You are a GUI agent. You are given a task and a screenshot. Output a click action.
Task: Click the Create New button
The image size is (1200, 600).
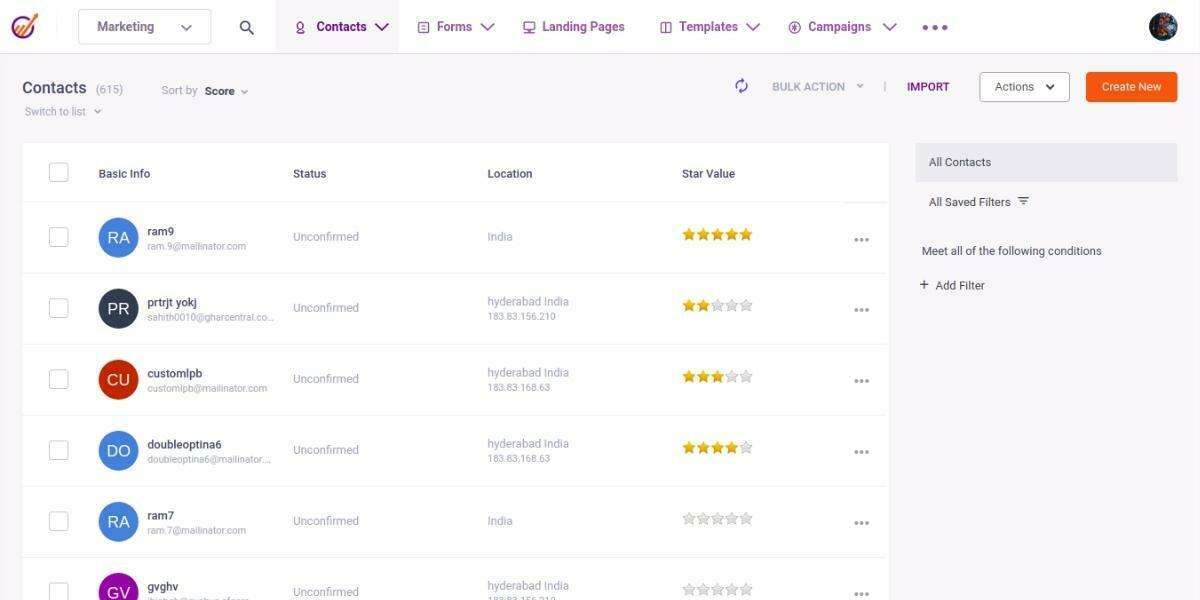coord(1130,86)
